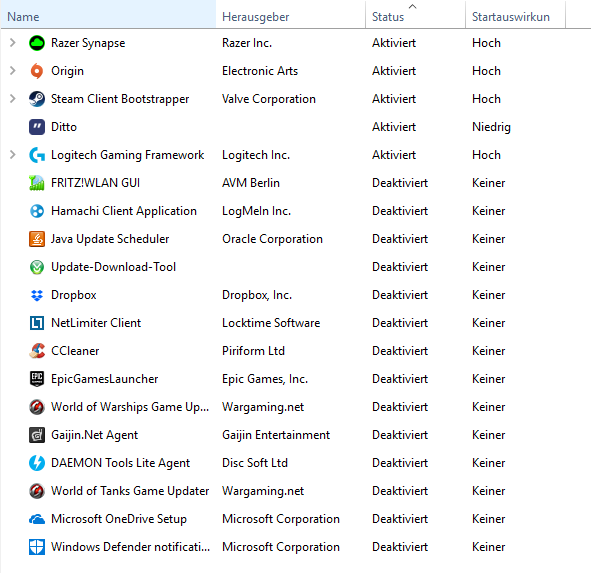Screen dimensions: 591x573
Task: Select Microsoft OneDrive Setup name text
Action: coord(119,519)
